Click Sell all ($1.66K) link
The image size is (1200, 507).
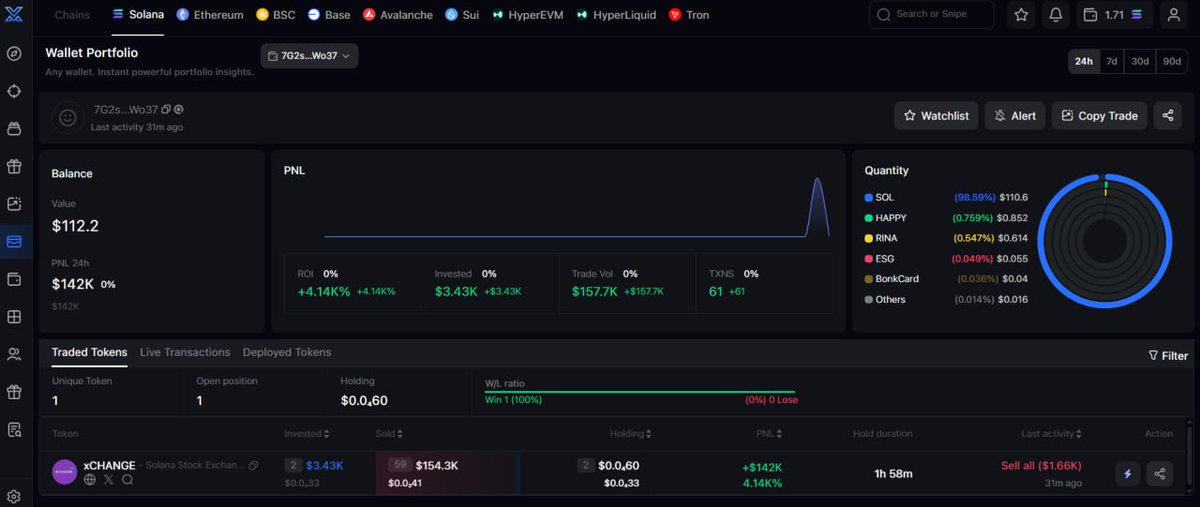1041,466
